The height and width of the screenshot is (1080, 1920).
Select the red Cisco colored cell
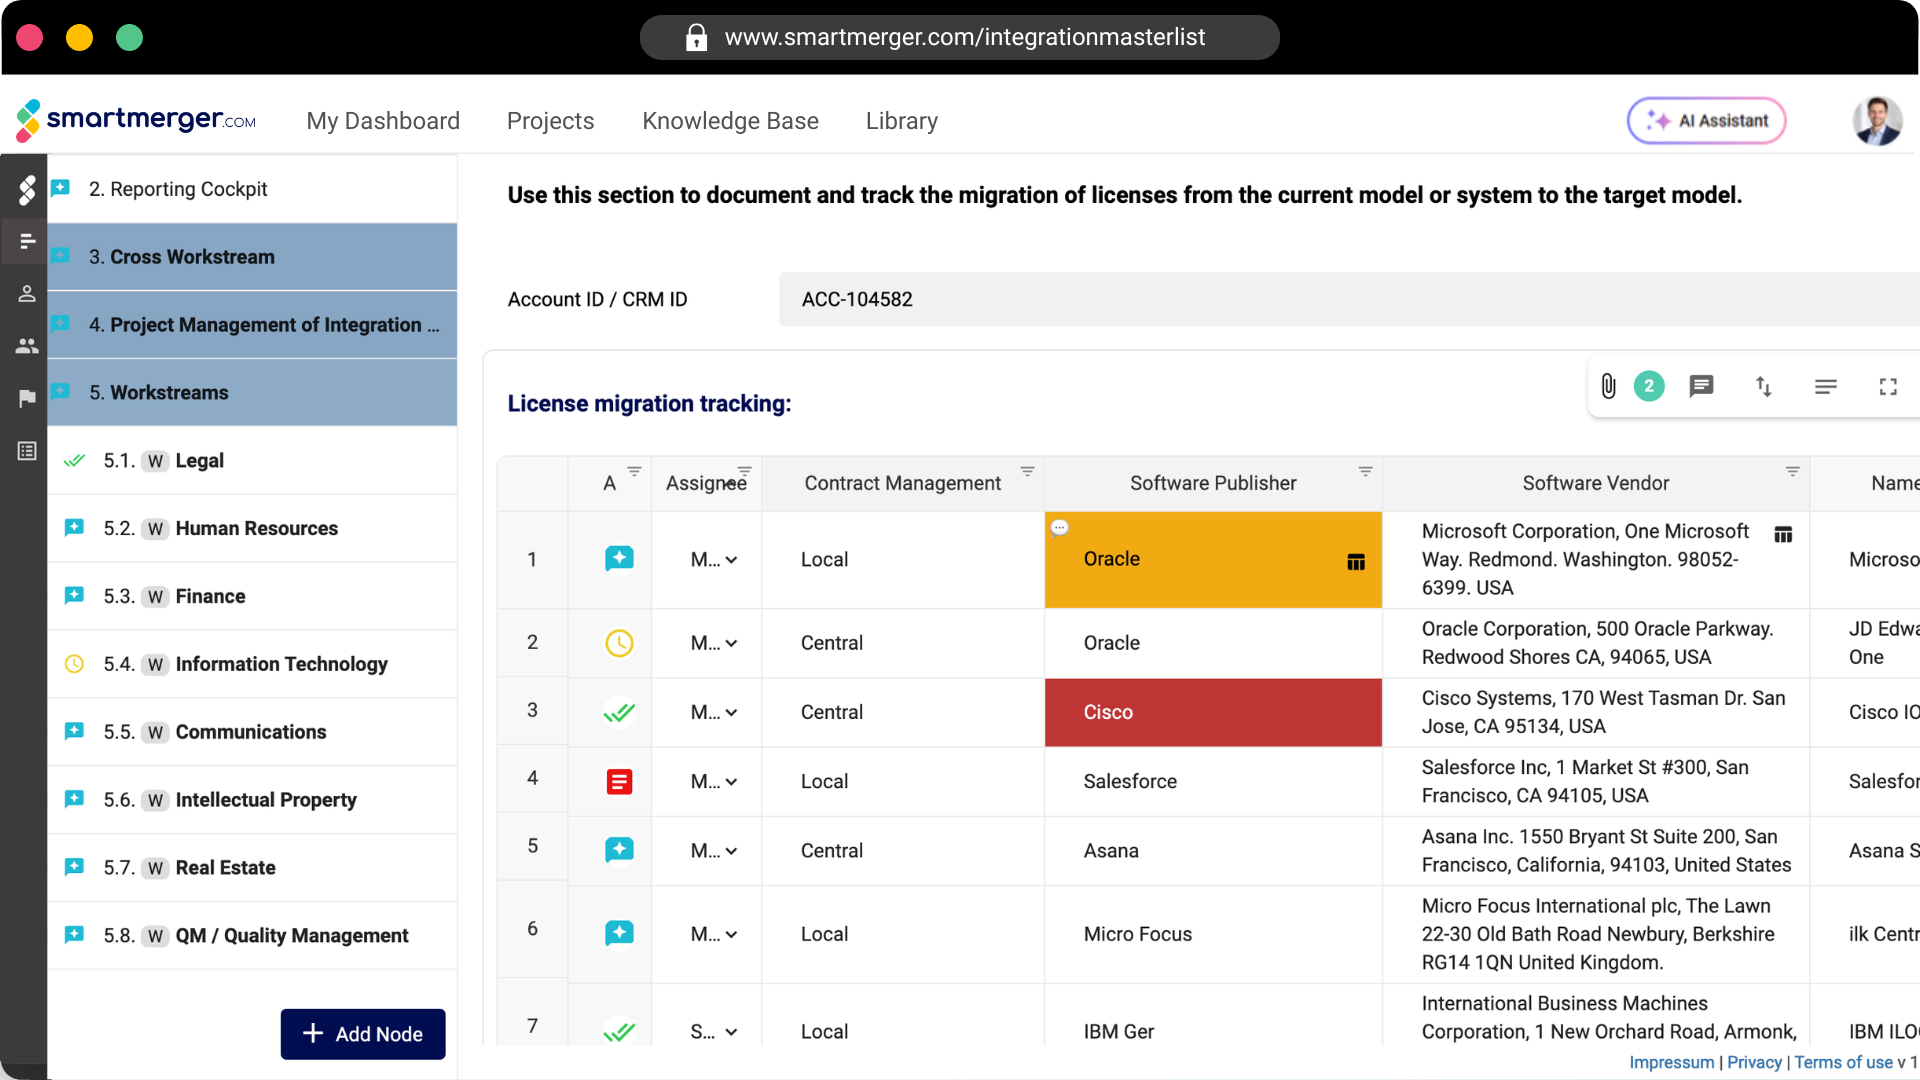coord(1212,712)
